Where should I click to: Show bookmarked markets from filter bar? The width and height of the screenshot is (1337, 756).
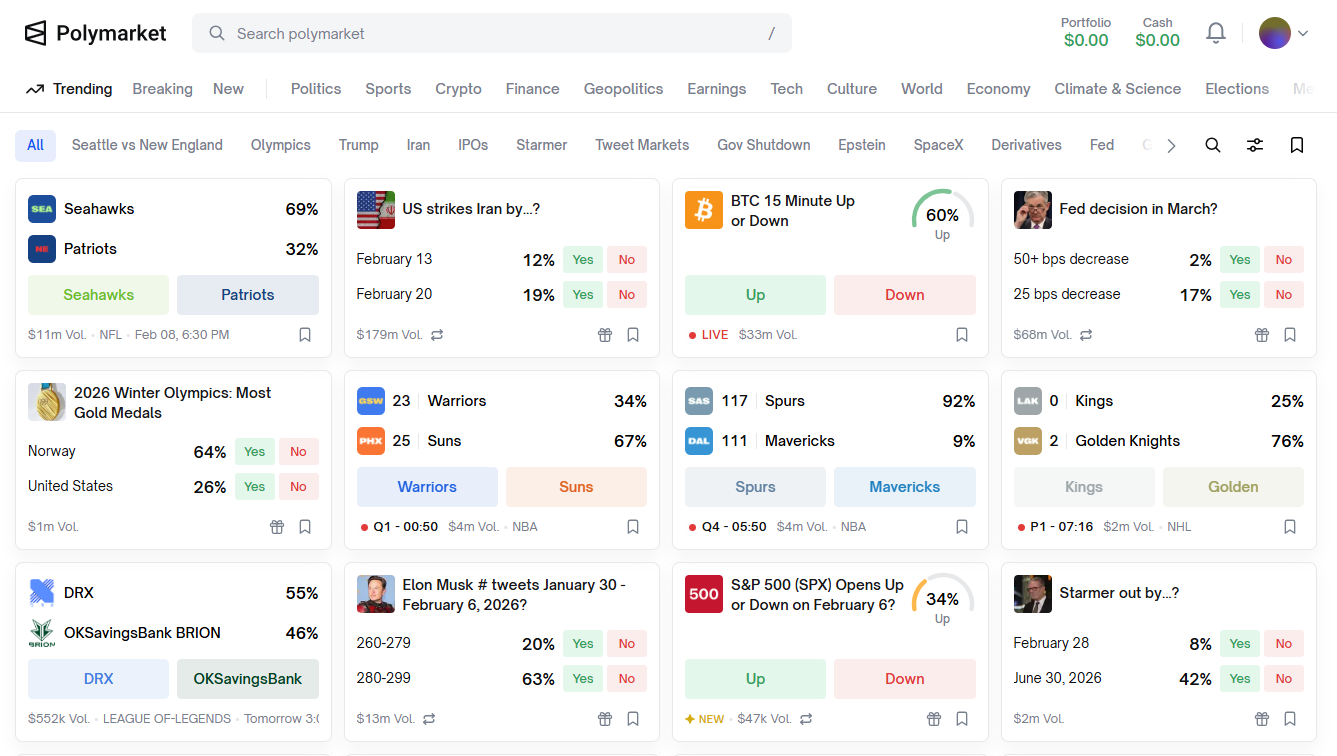point(1297,145)
